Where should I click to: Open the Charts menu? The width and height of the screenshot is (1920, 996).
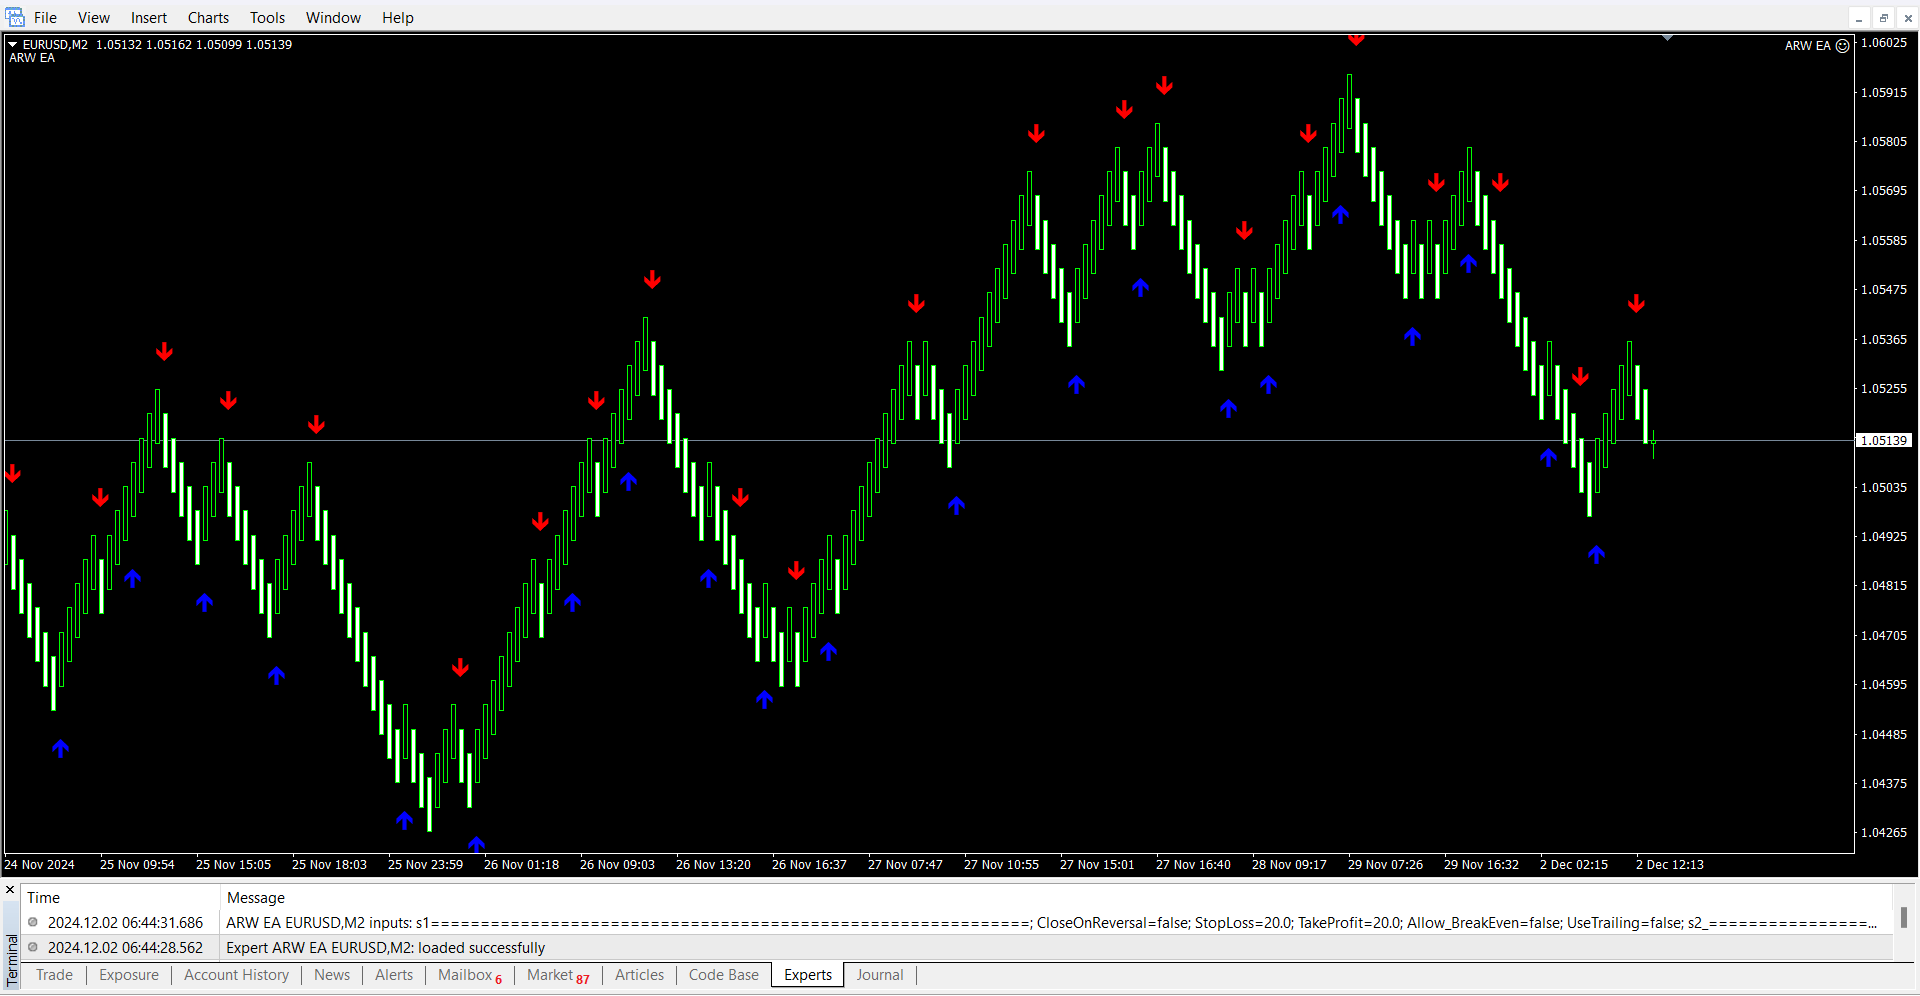[208, 18]
